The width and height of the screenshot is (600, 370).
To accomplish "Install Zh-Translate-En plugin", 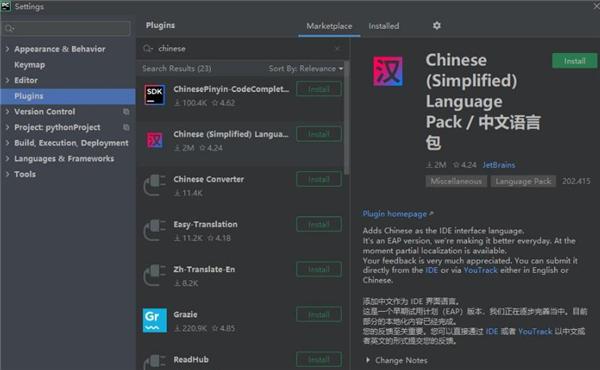I will [x=319, y=270].
